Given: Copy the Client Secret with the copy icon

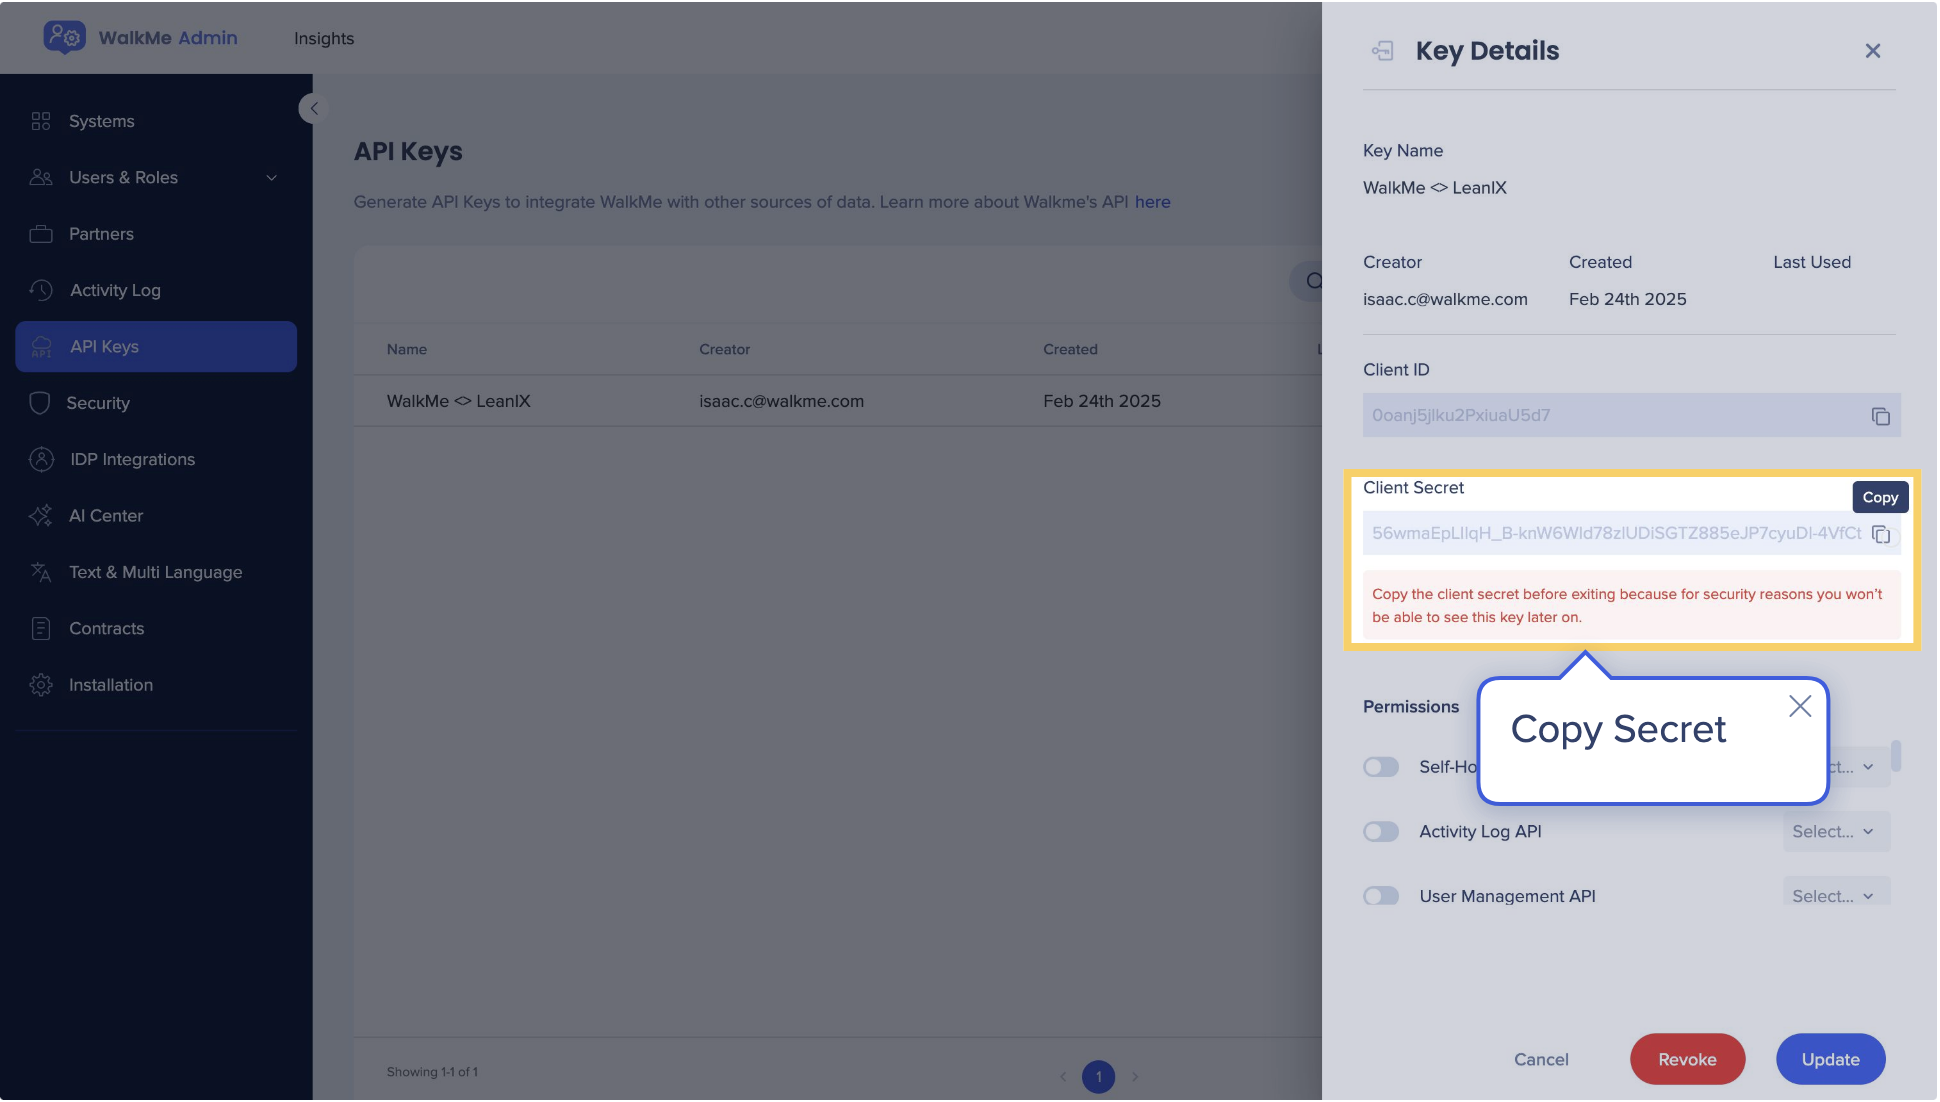Looking at the screenshot, I should [x=1881, y=534].
